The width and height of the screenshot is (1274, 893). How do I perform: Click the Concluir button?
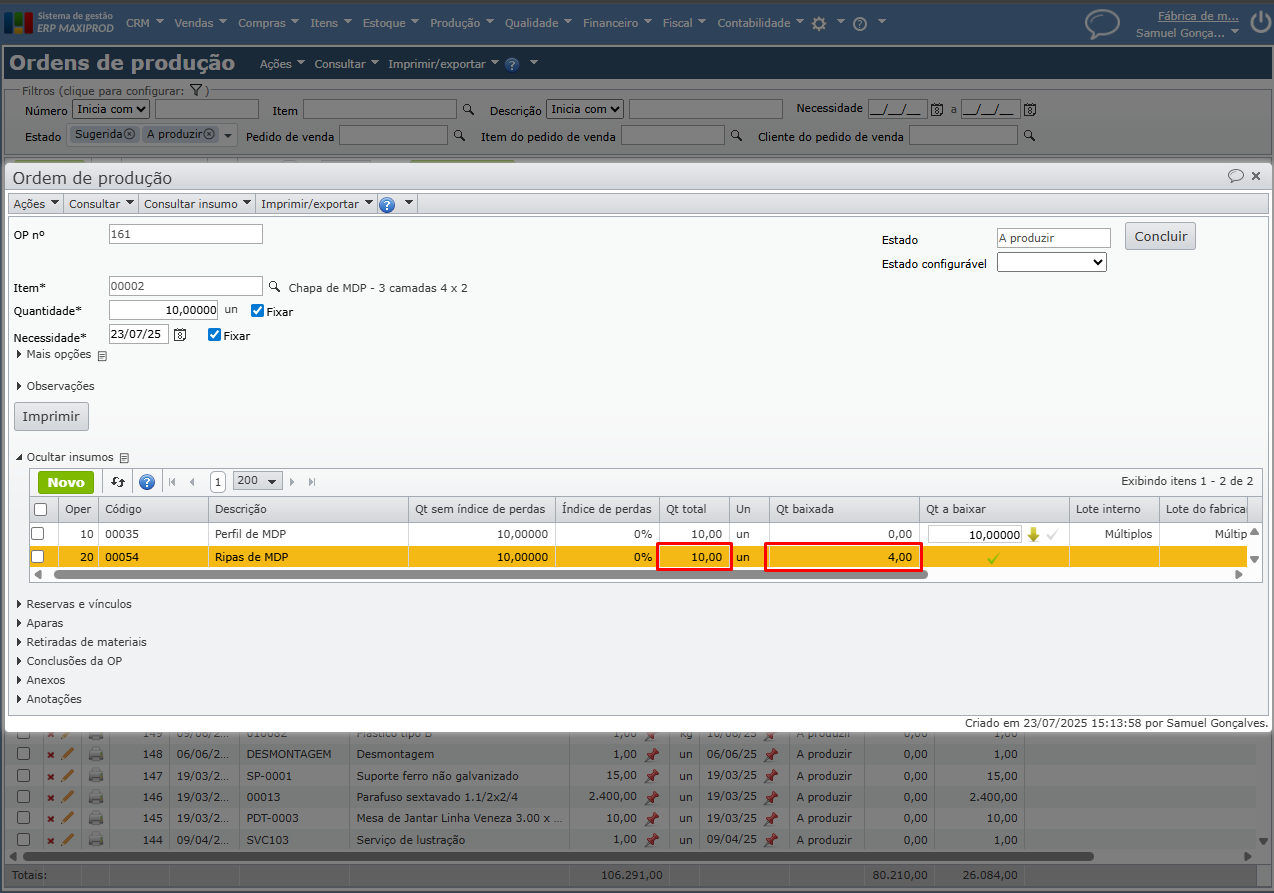[1160, 237]
